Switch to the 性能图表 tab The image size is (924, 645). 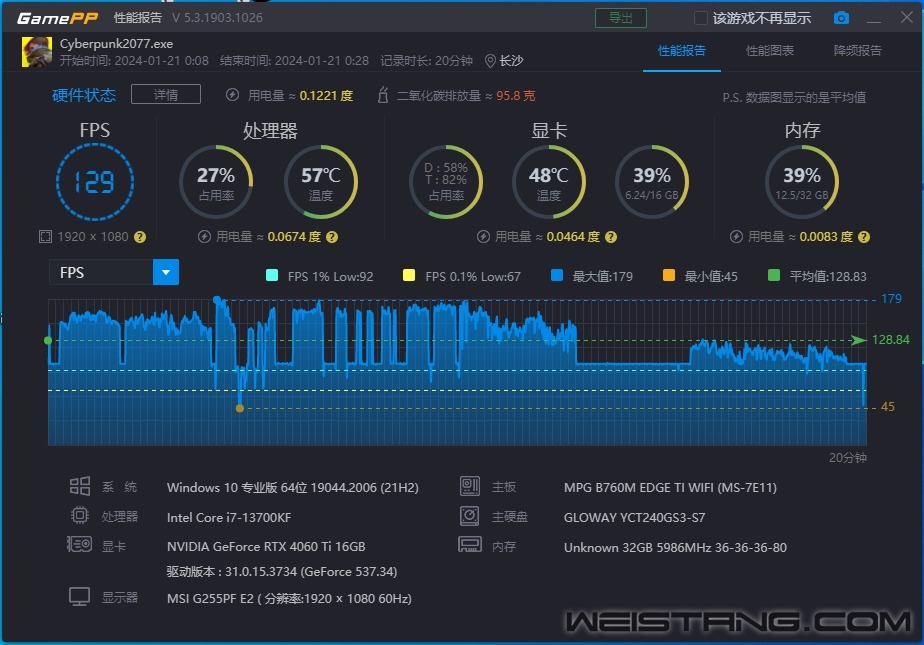(770, 51)
